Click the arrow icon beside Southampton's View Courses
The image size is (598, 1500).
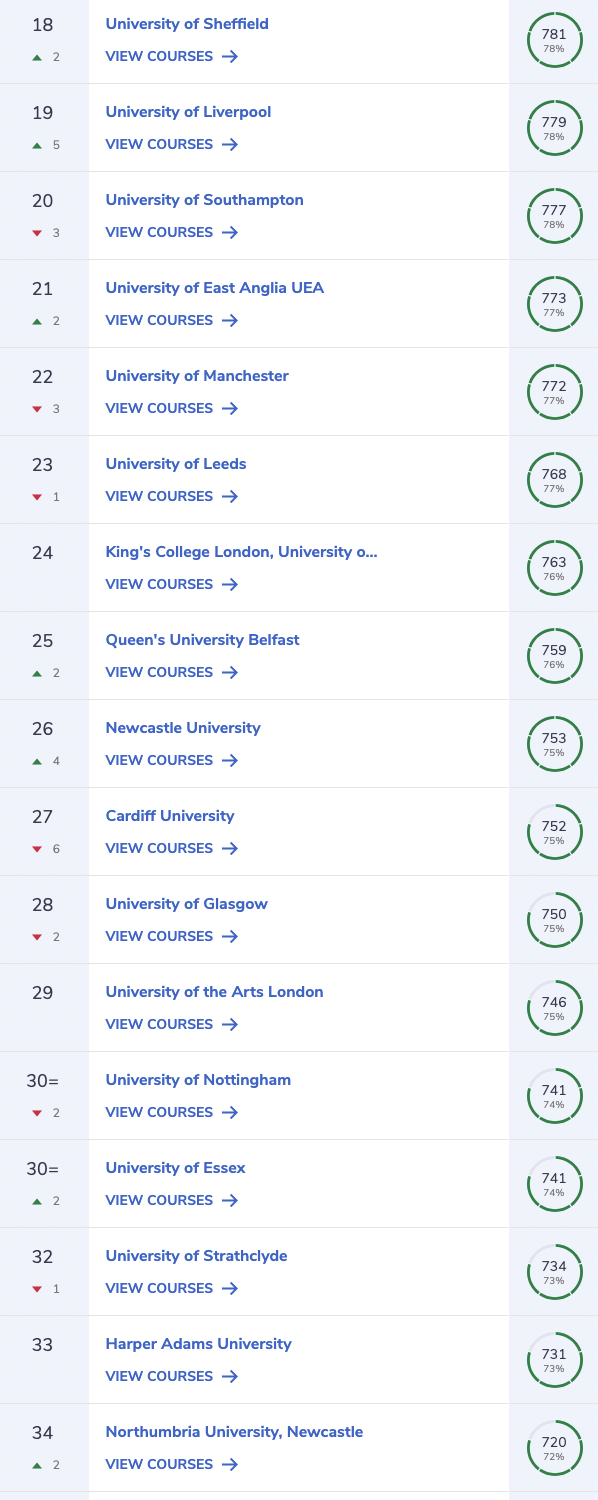click(x=230, y=232)
